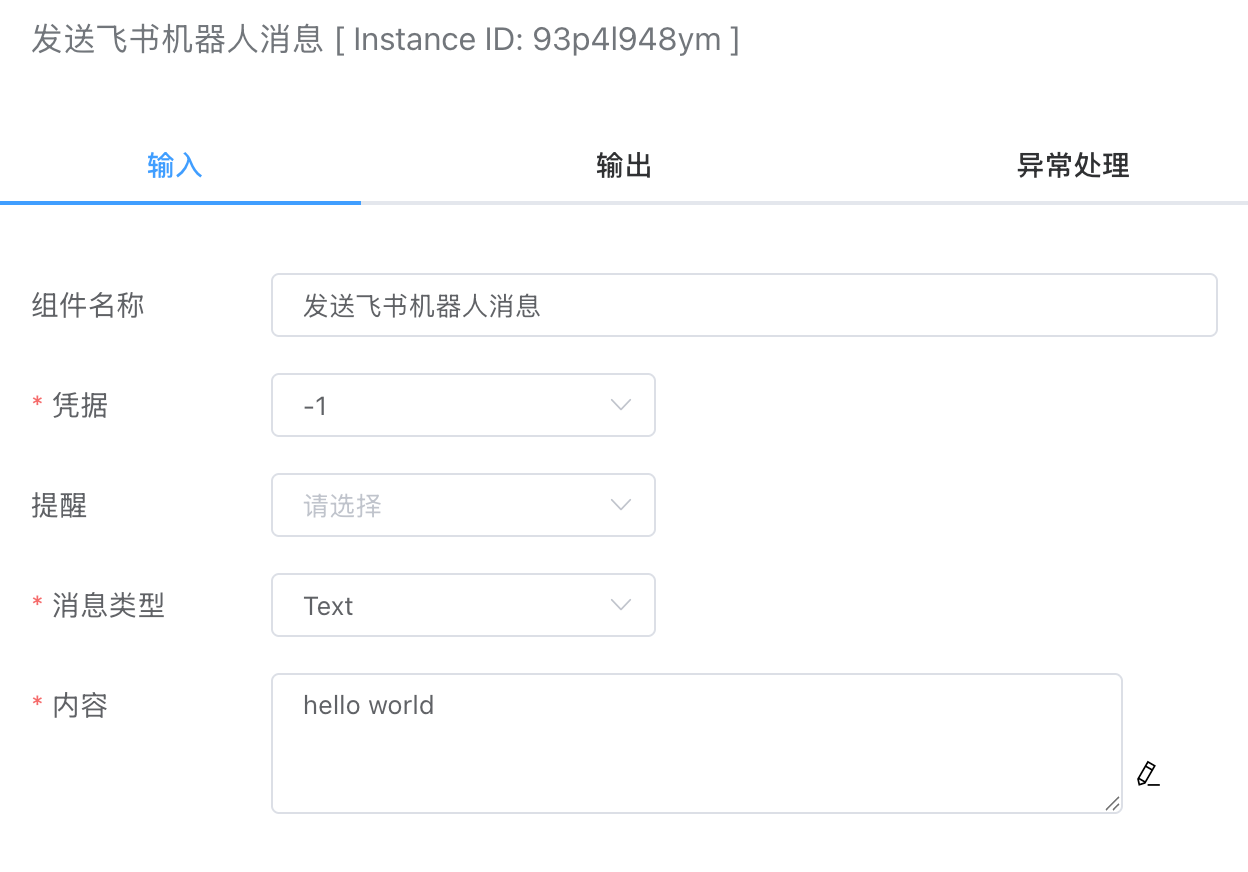Open the 凭据 credential dropdown showing -1
Screen dimensions: 1248x872
[x=463, y=405]
